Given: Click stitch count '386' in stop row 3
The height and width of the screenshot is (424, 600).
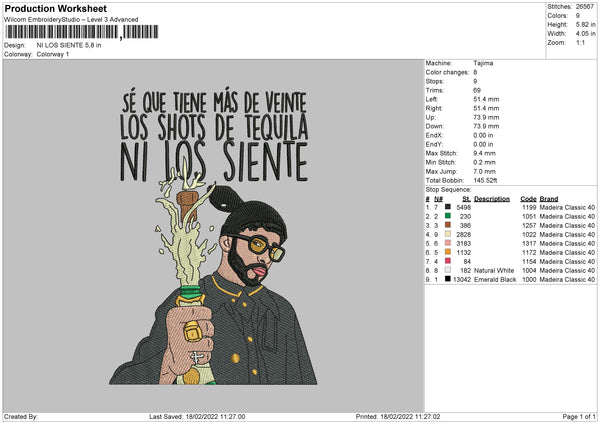Looking at the screenshot, I should click(x=465, y=225).
